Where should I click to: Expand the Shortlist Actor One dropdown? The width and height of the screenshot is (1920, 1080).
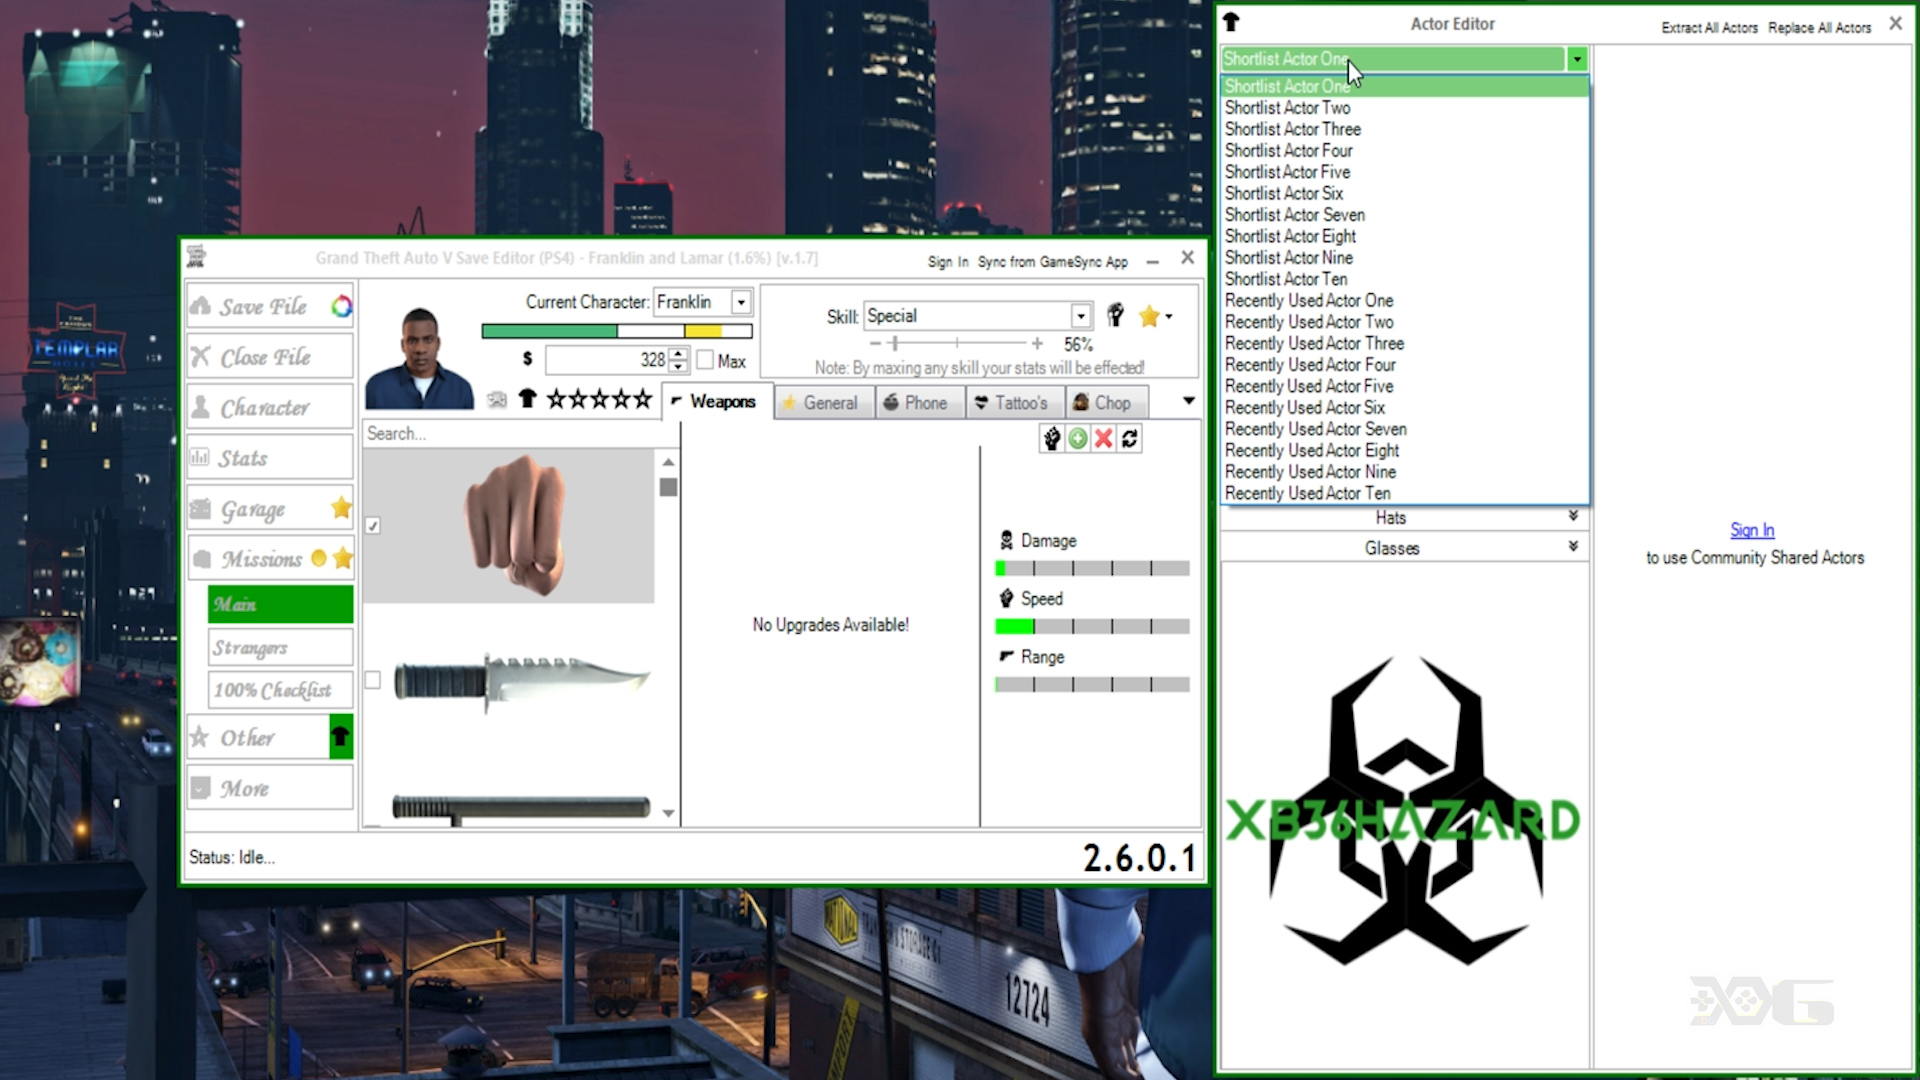[x=1577, y=58]
